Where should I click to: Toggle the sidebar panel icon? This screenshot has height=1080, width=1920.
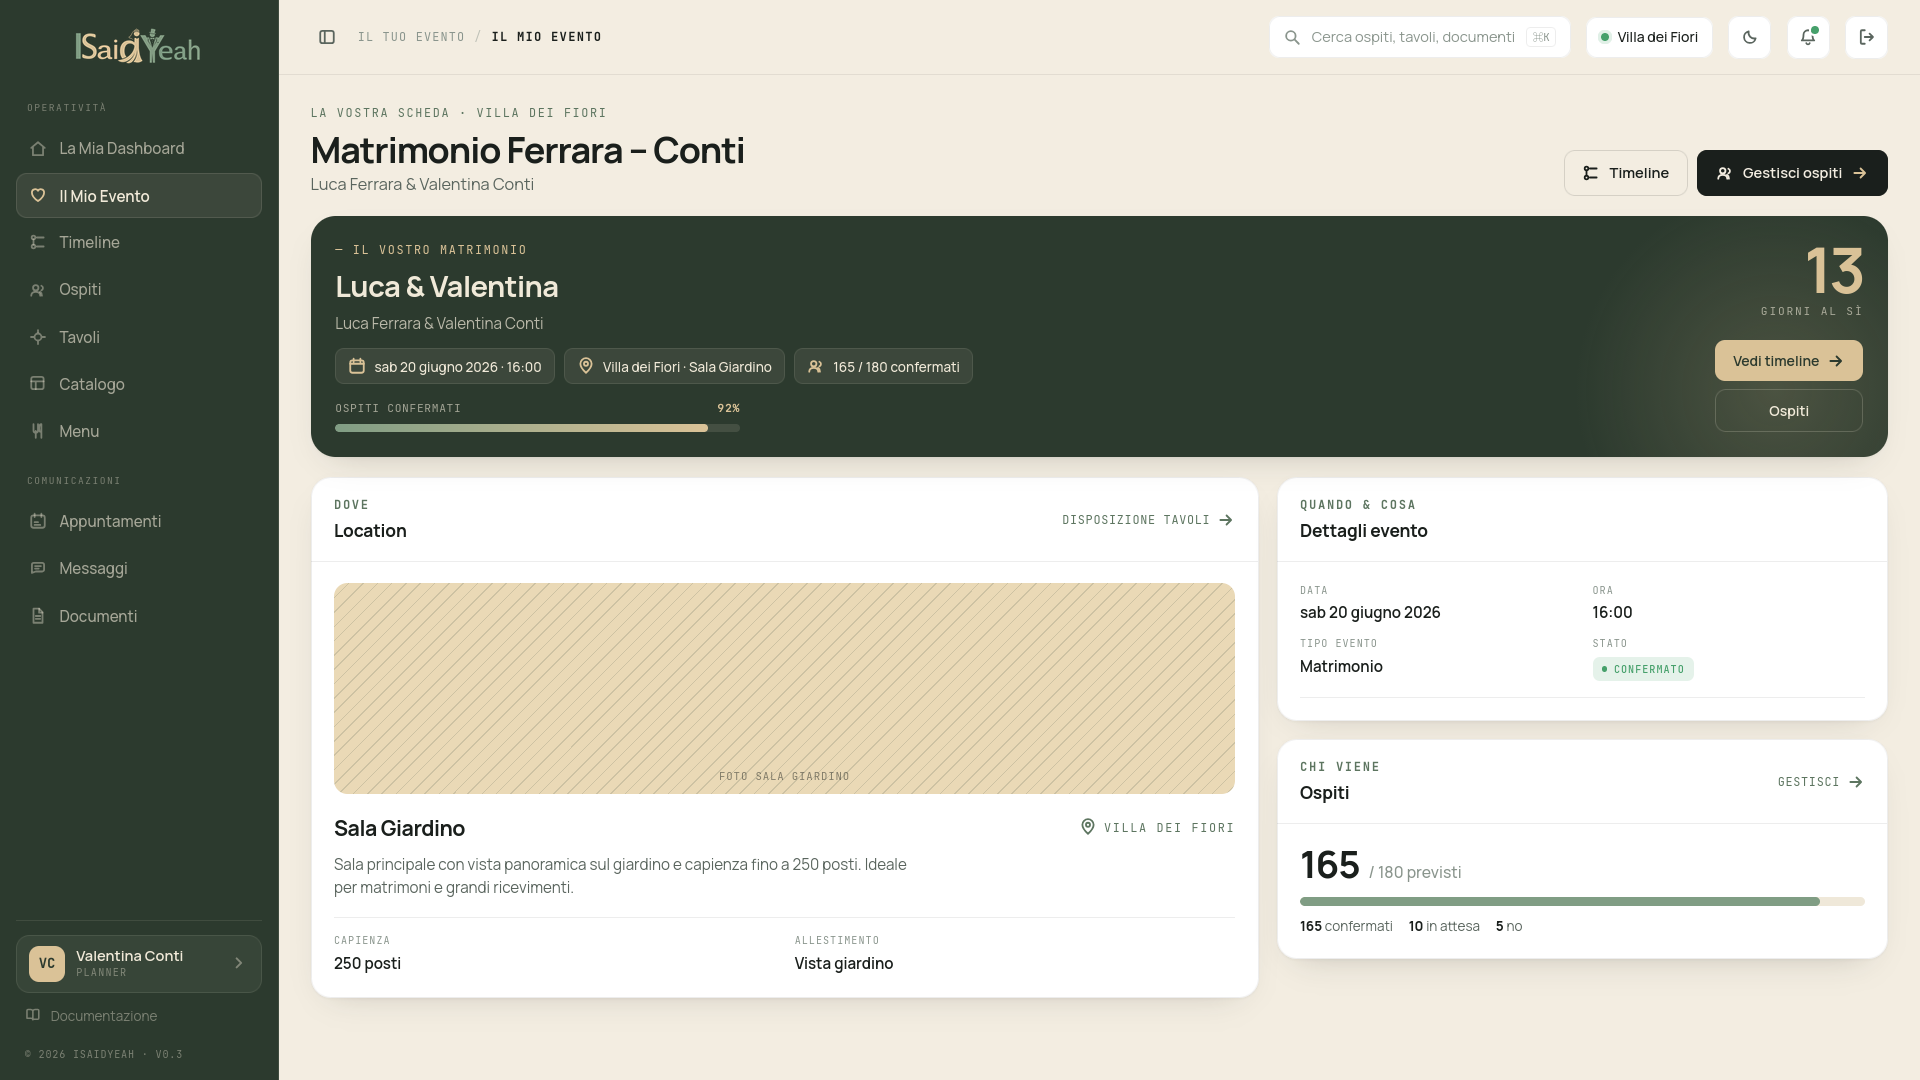coord(327,37)
